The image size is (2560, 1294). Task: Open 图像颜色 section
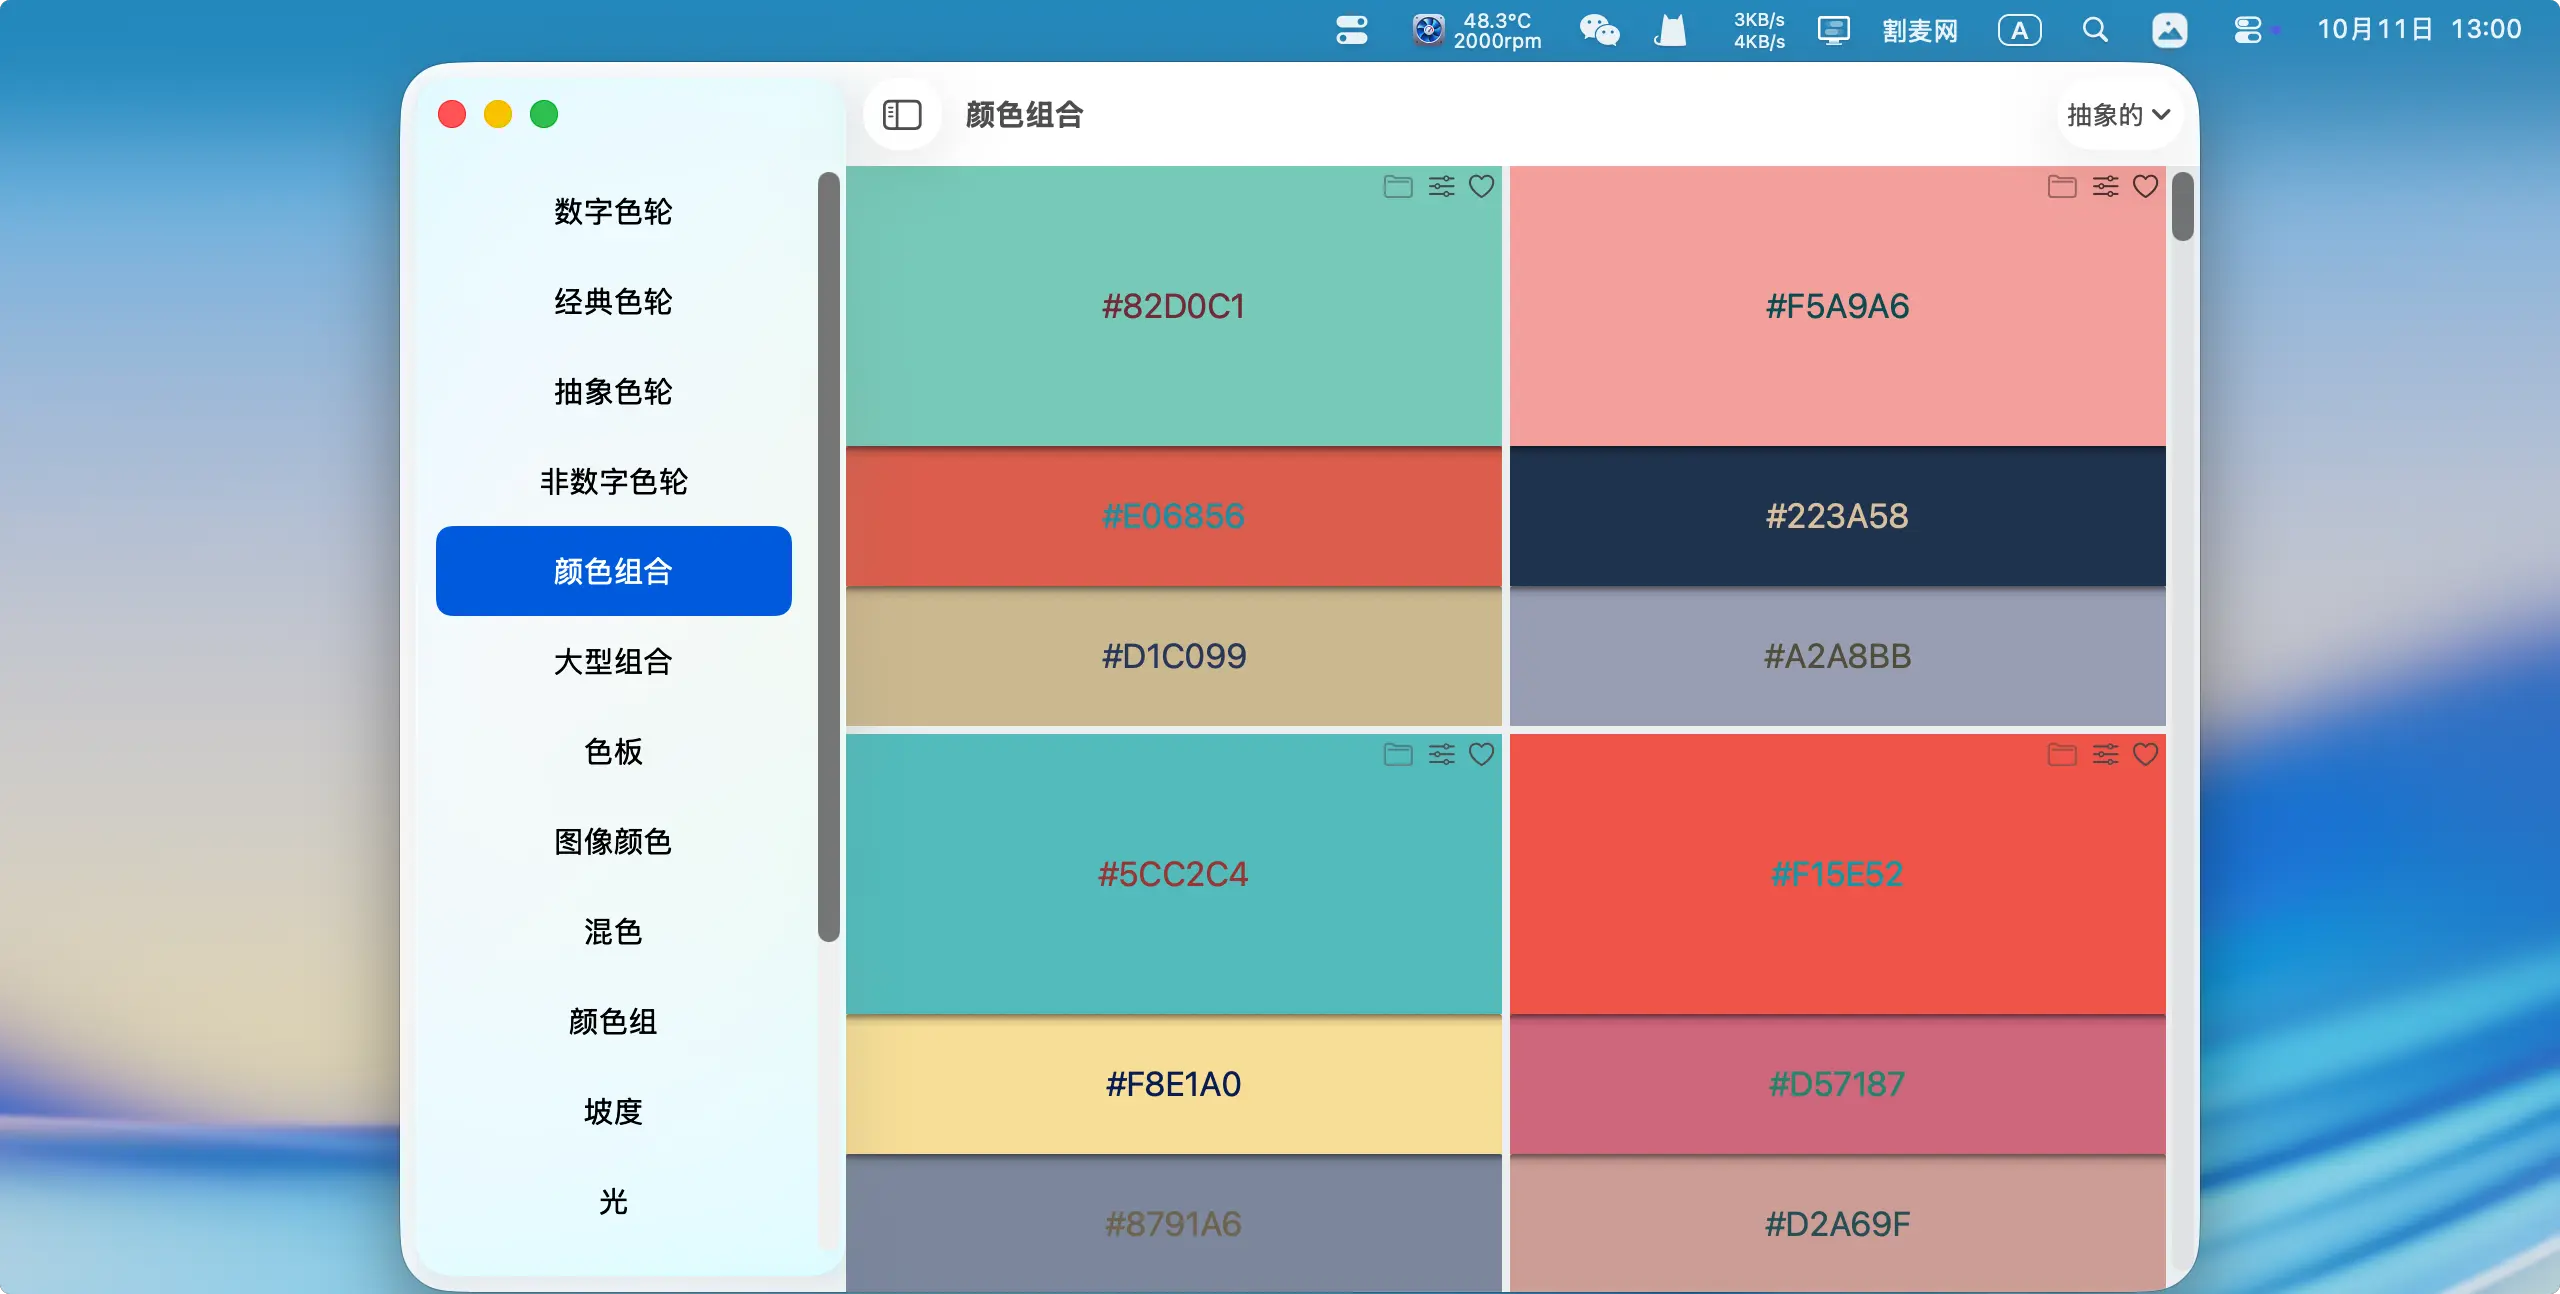[x=613, y=842]
